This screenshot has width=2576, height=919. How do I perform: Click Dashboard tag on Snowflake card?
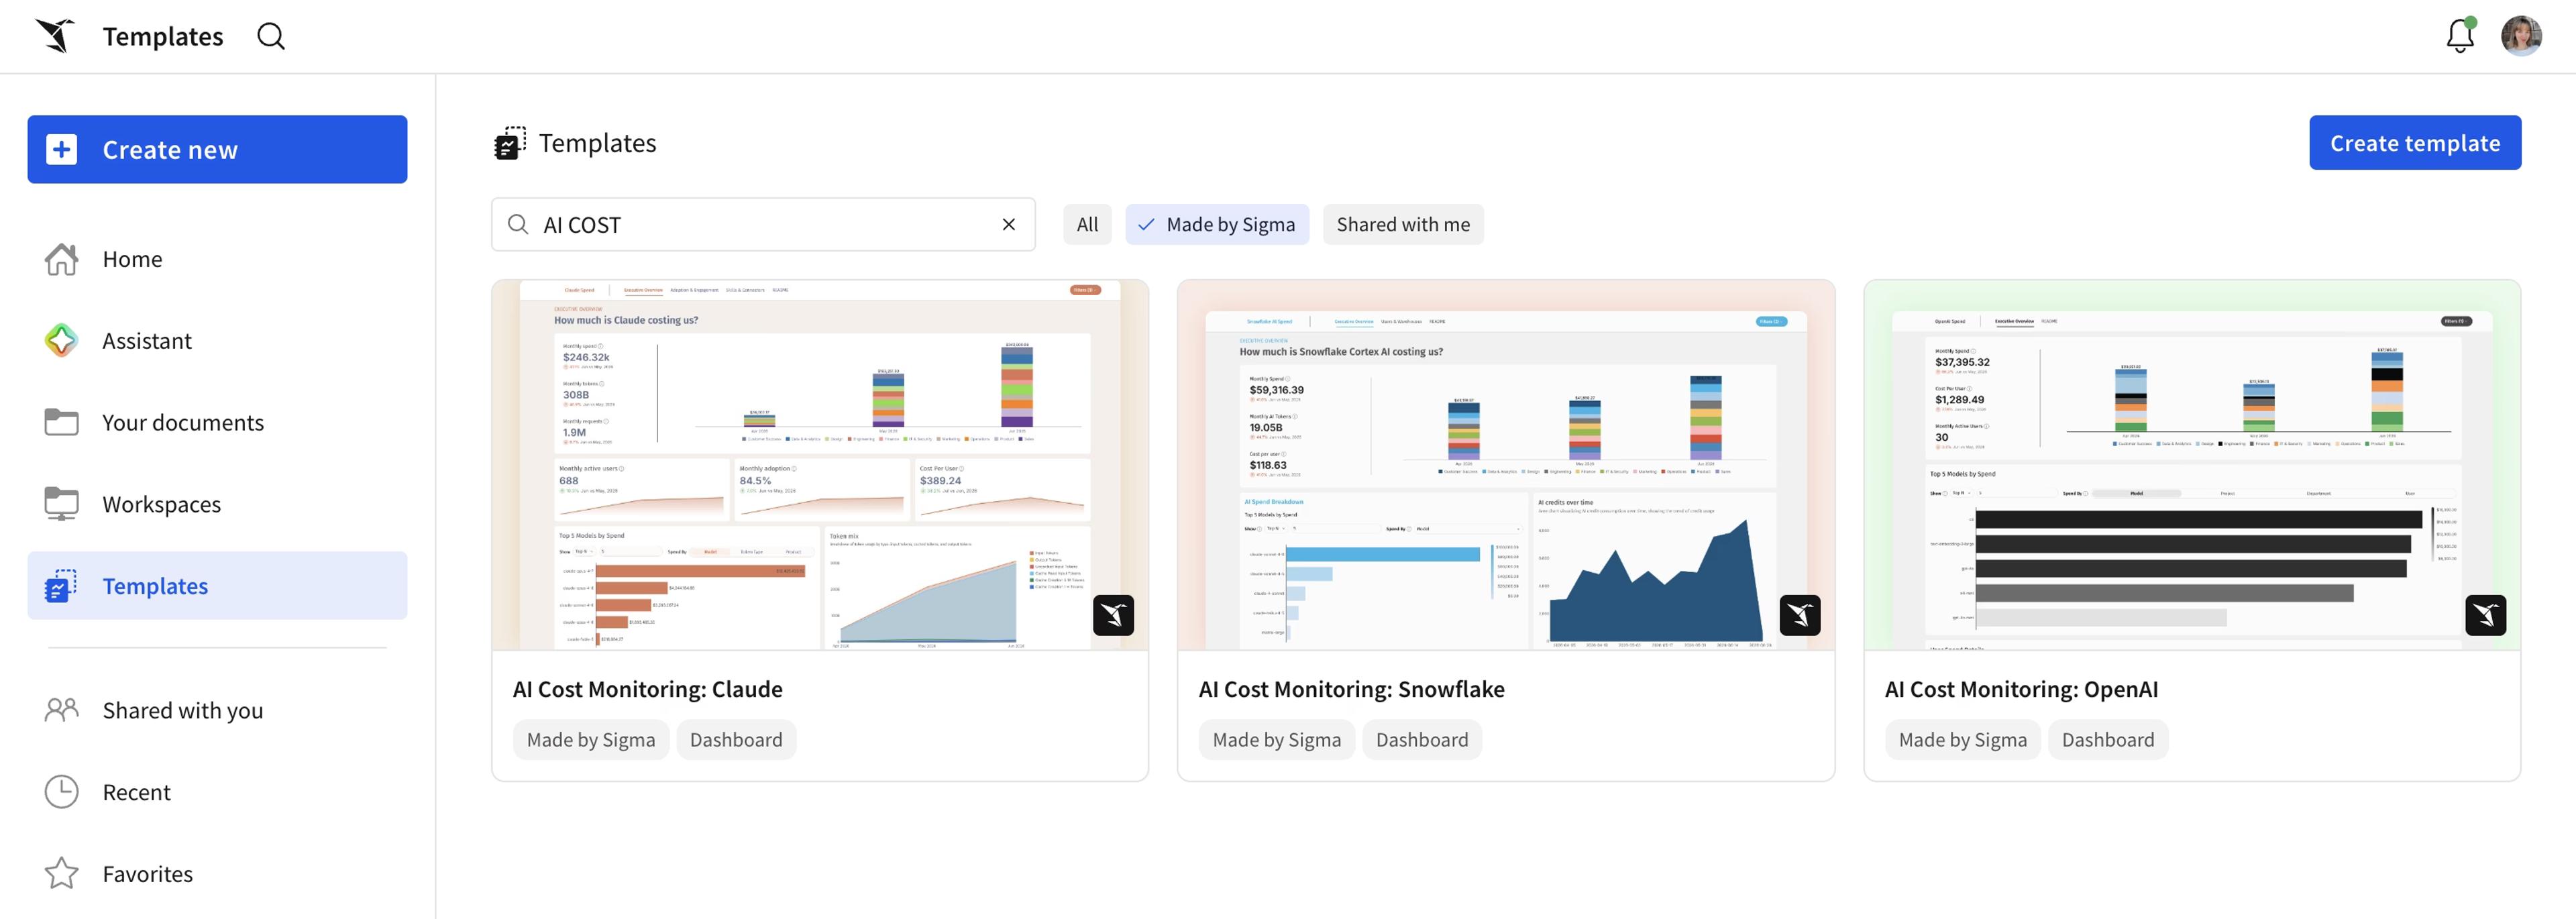click(1422, 740)
